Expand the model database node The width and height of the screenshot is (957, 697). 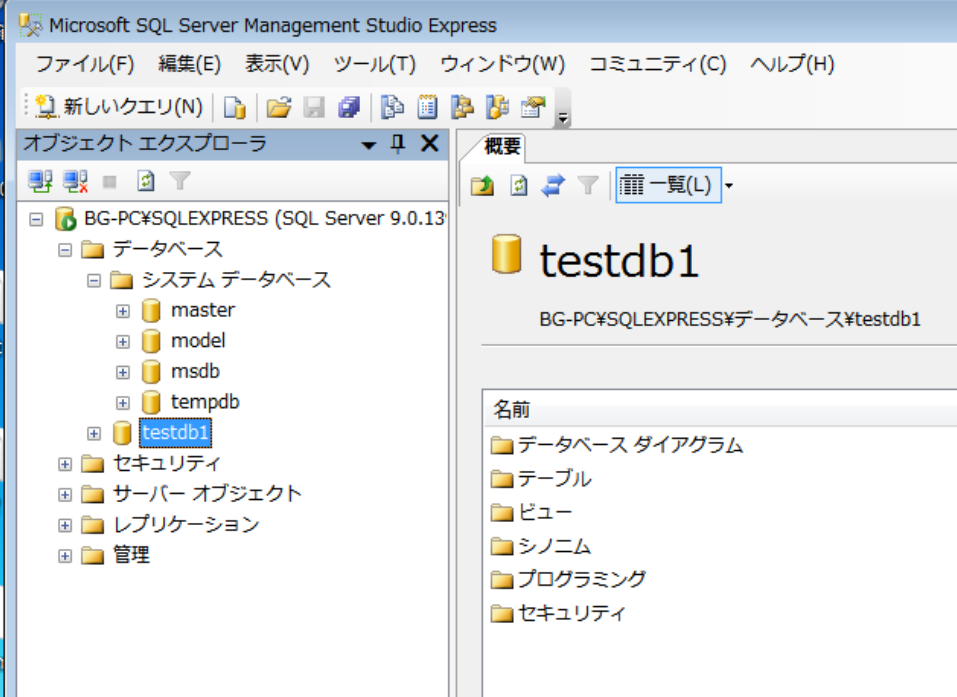123,342
